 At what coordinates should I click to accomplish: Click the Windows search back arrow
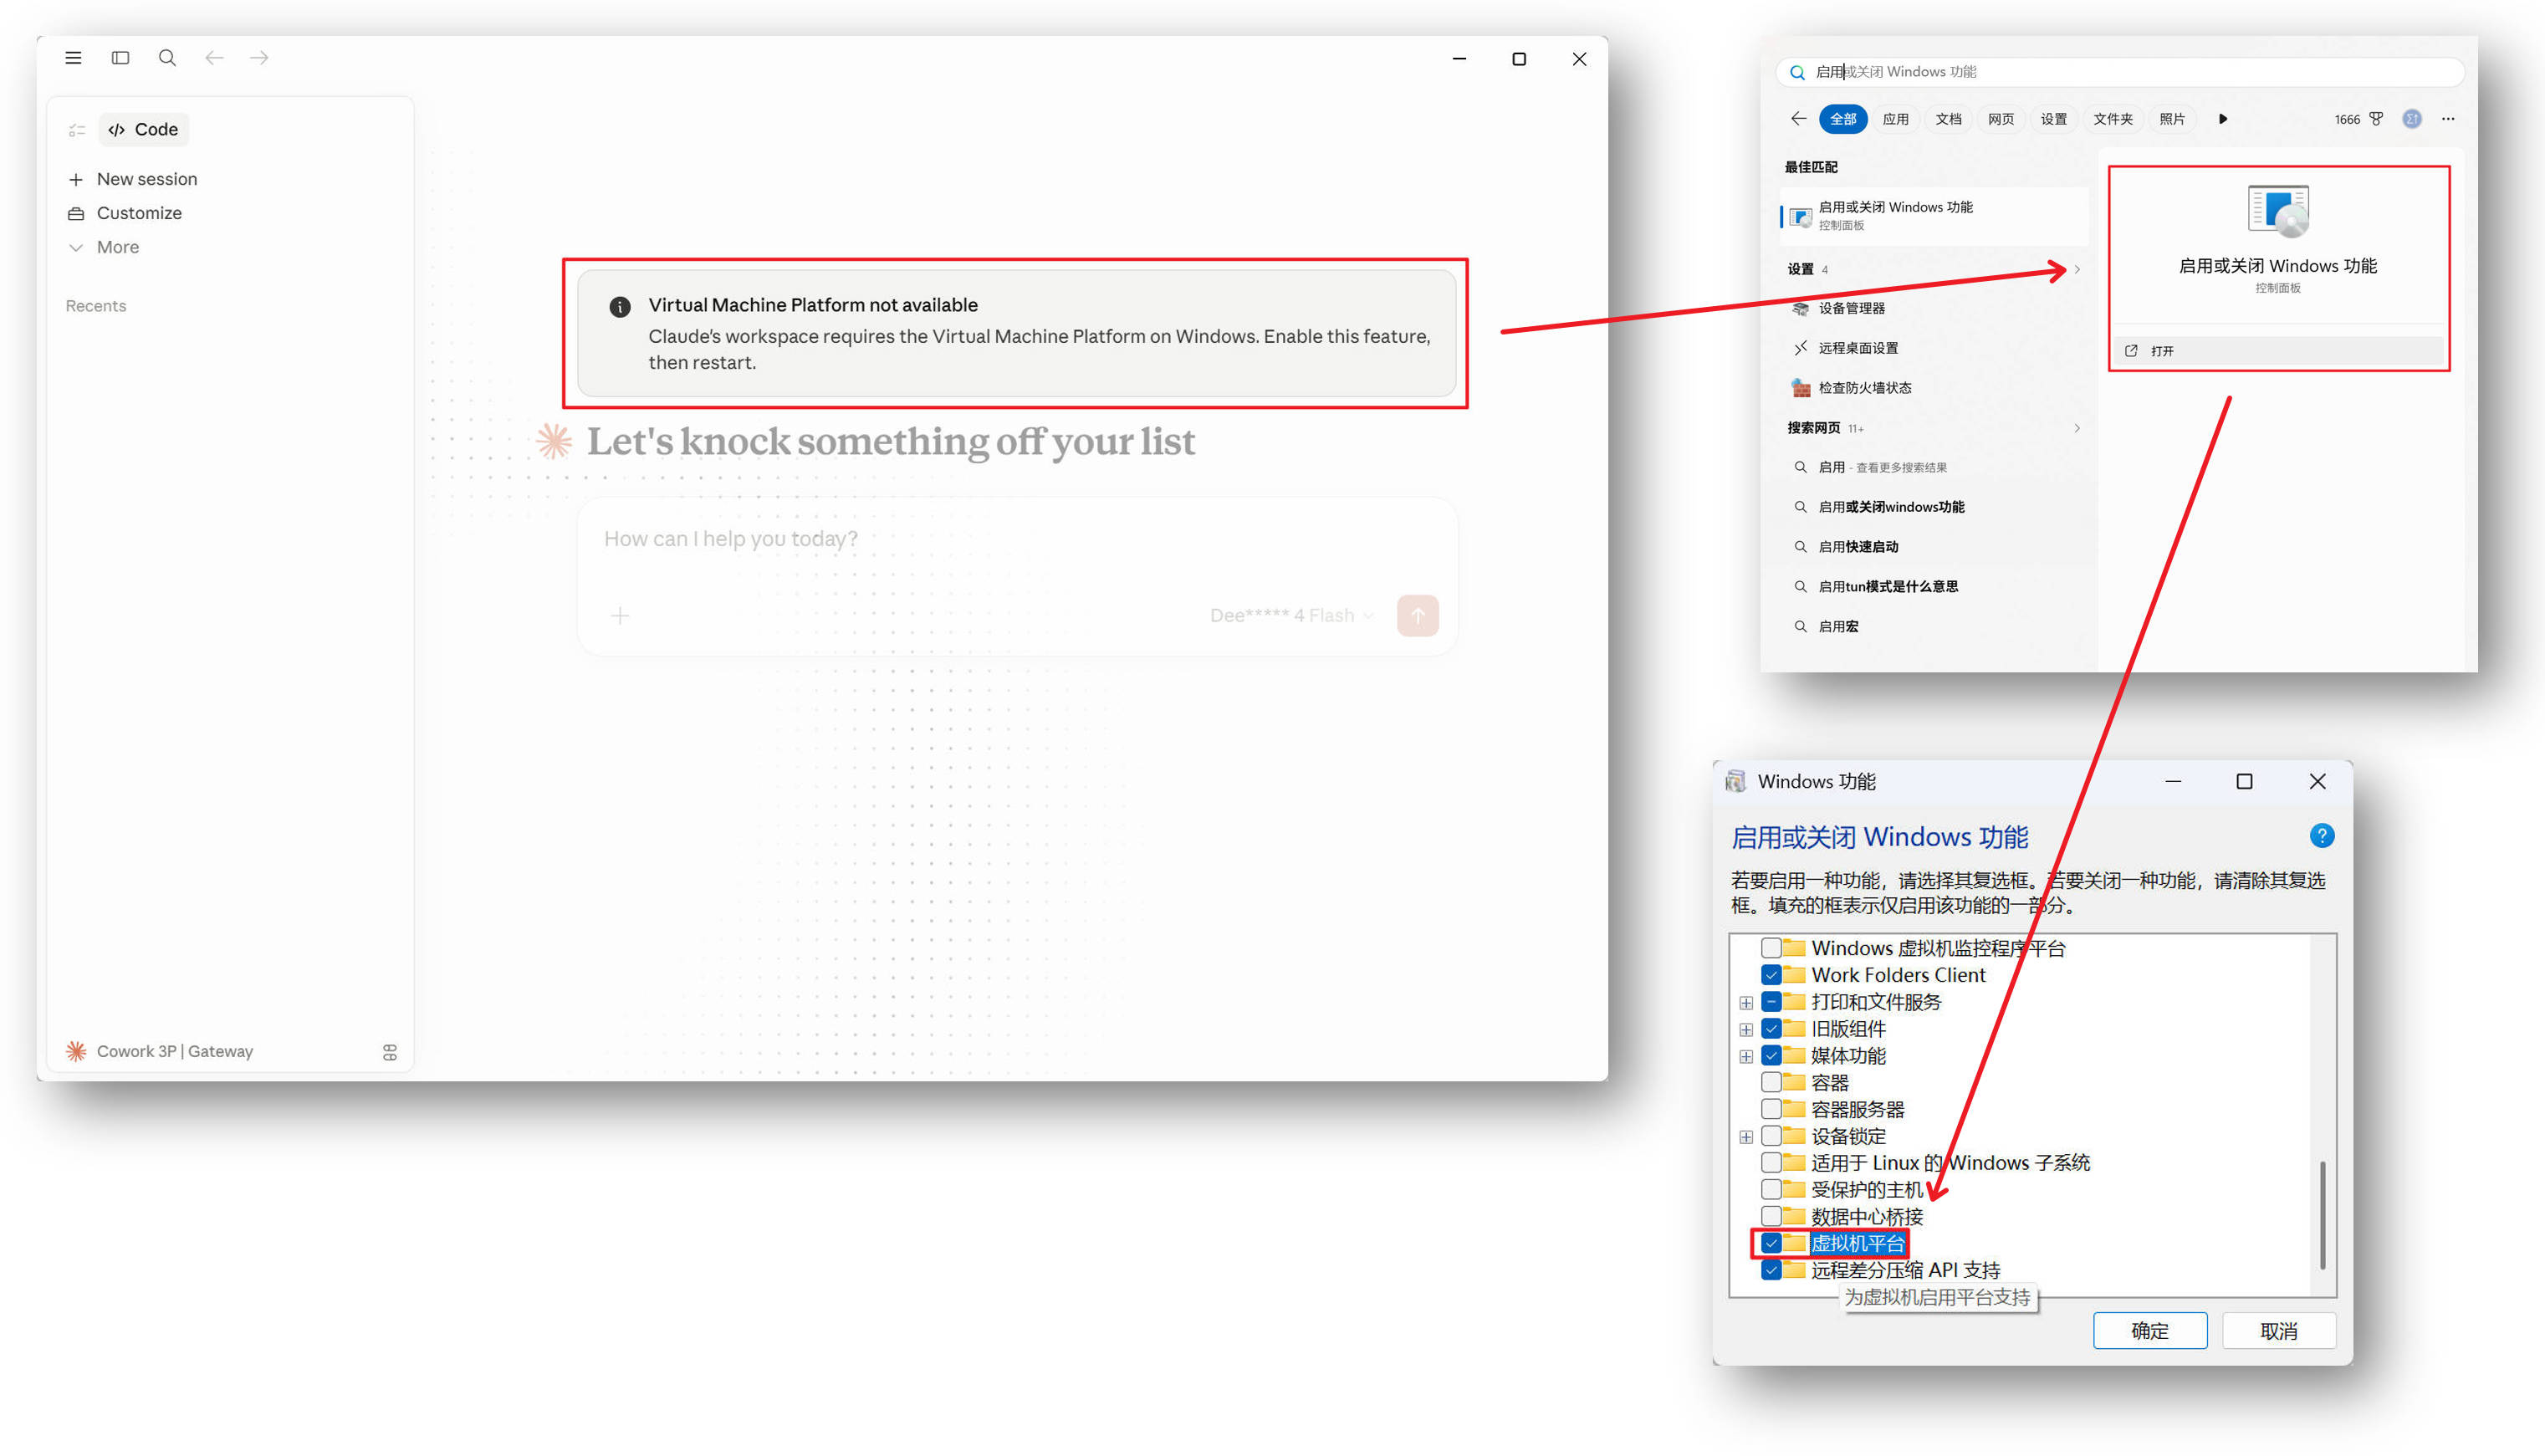1798,119
